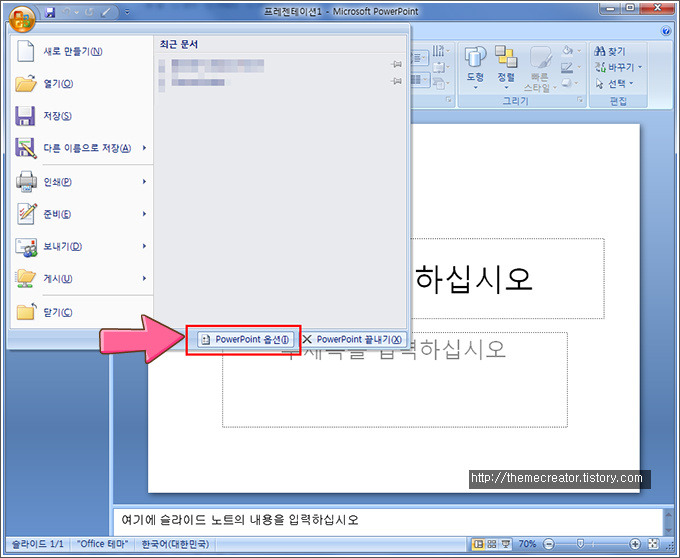
Task: Click the title placeholder on the slide
Action: (x=508, y=278)
